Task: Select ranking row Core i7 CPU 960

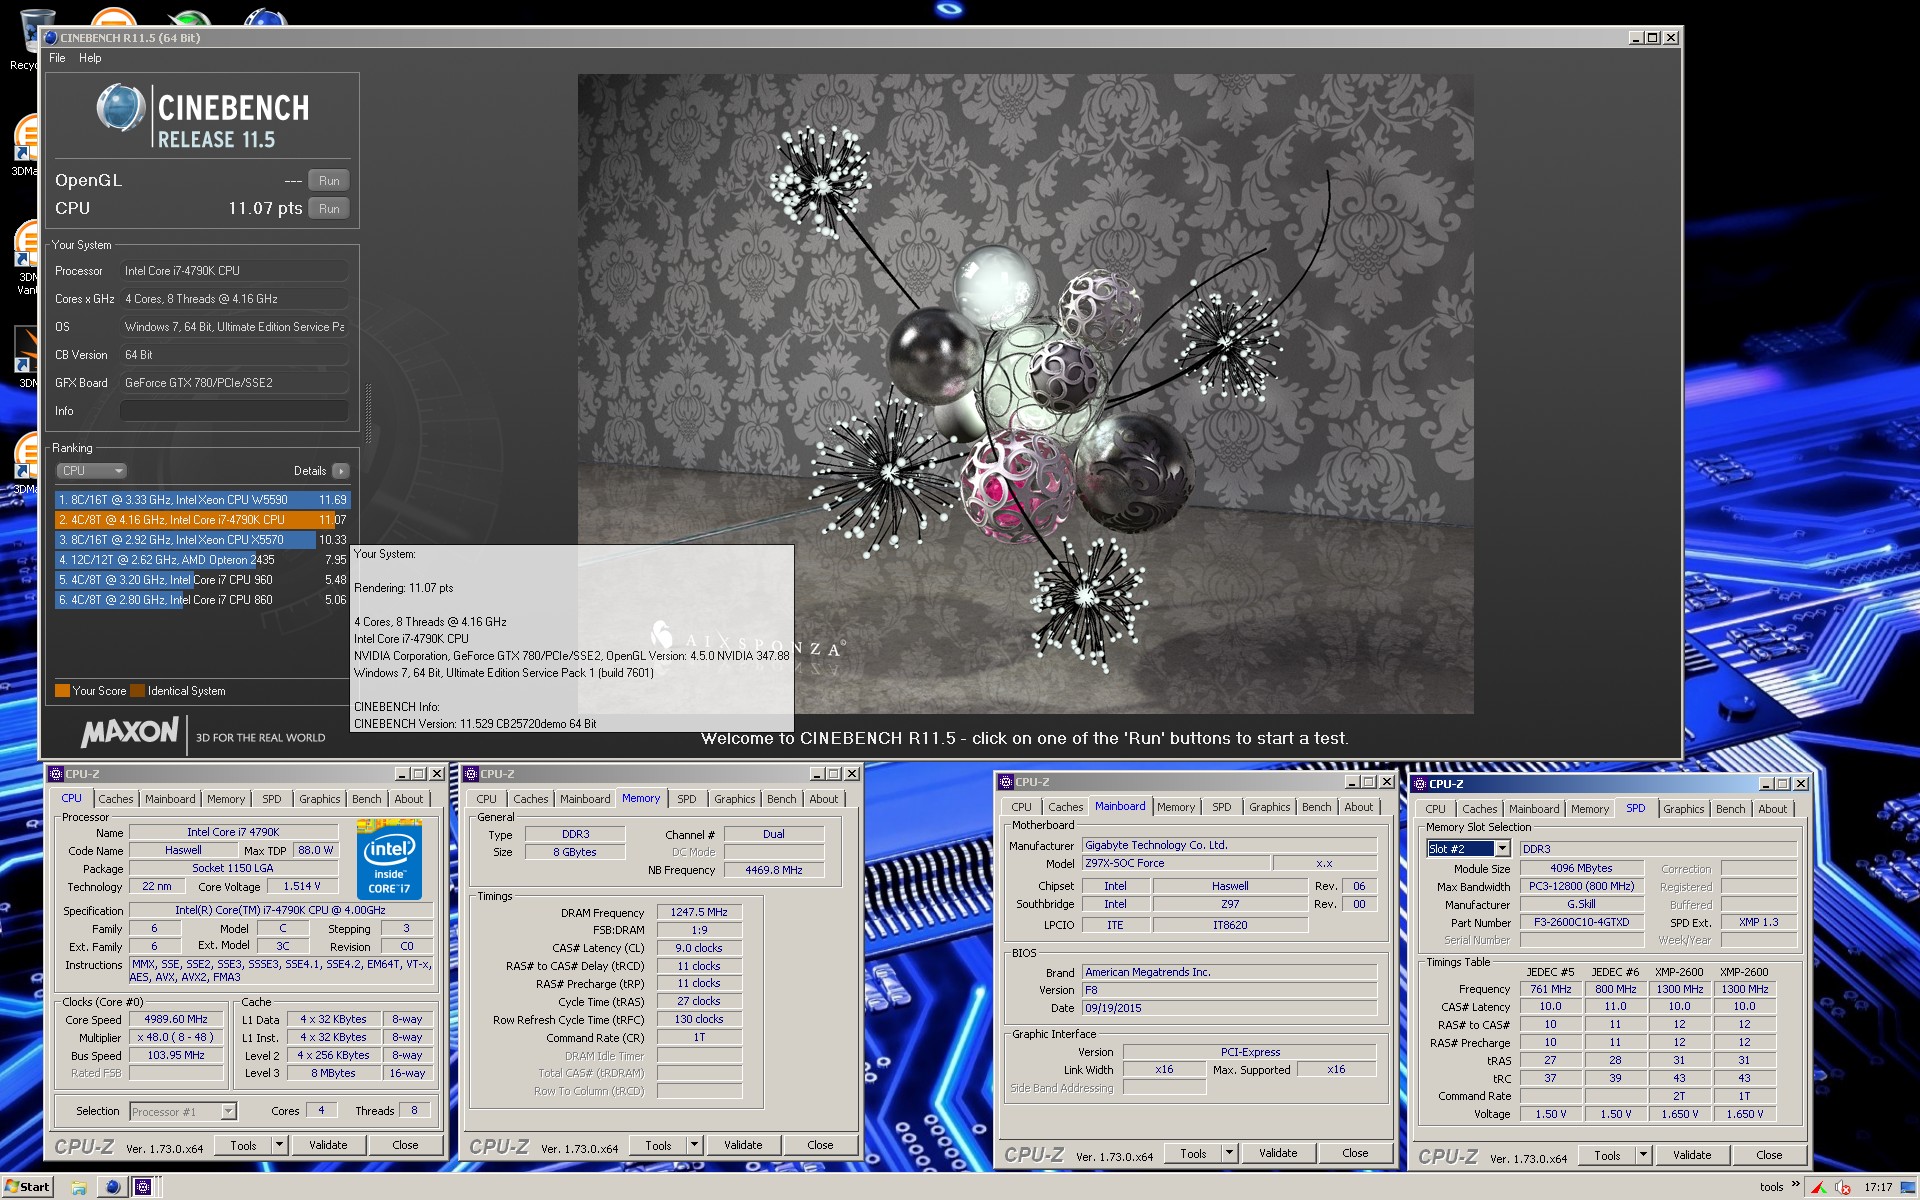Action: click(202, 580)
